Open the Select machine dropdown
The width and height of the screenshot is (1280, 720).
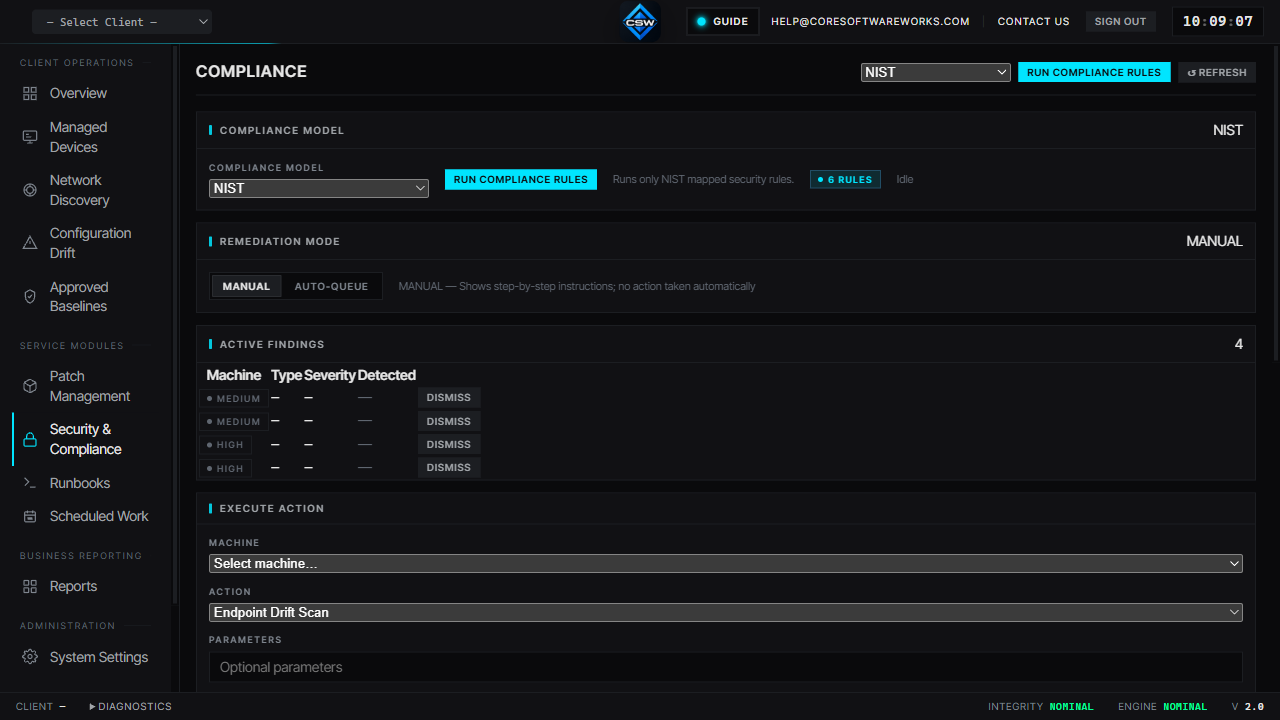point(726,564)
